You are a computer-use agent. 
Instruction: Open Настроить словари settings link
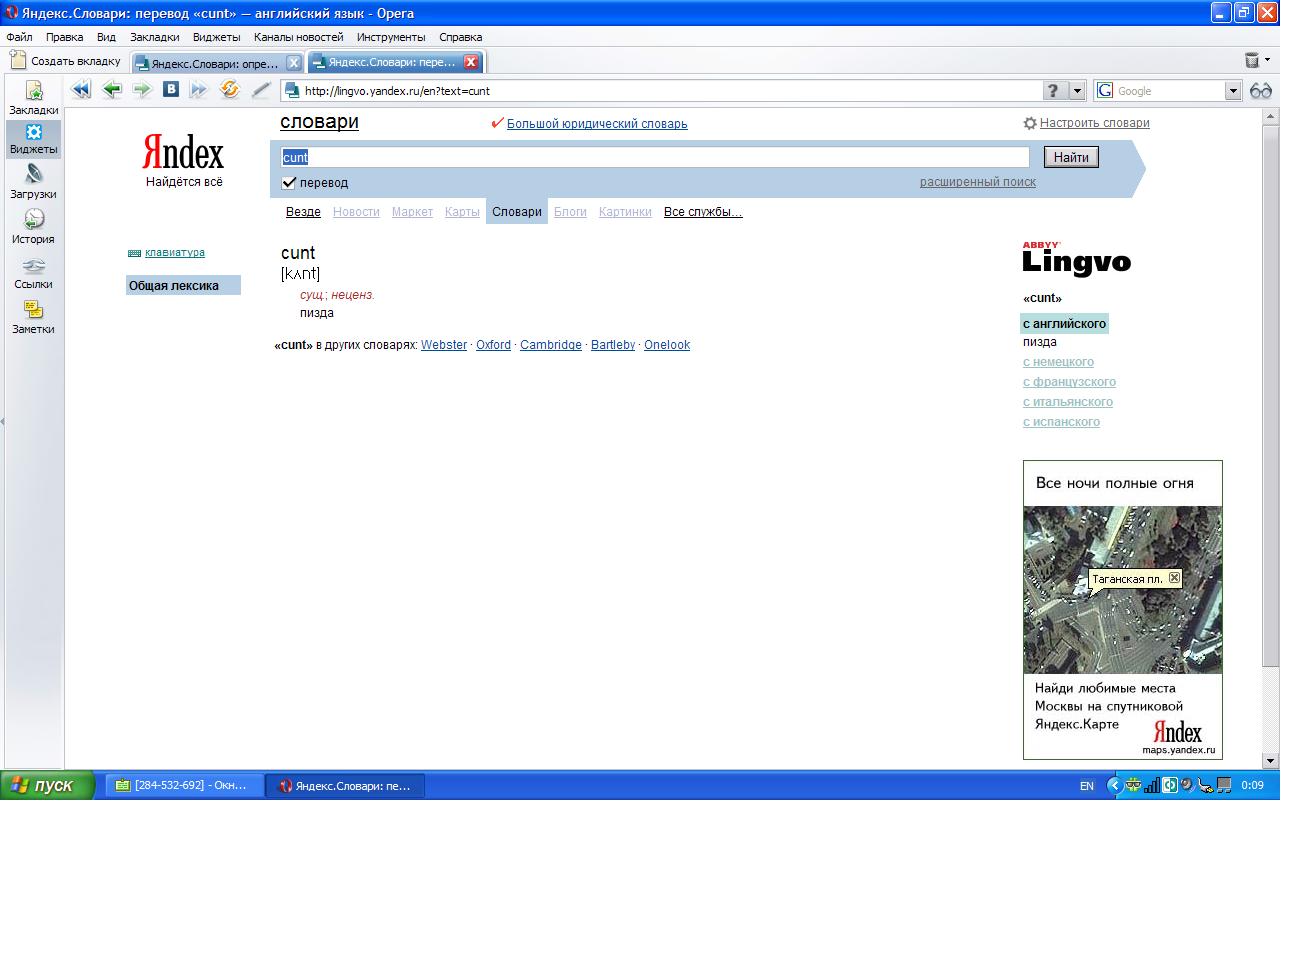click(1094, 123)
